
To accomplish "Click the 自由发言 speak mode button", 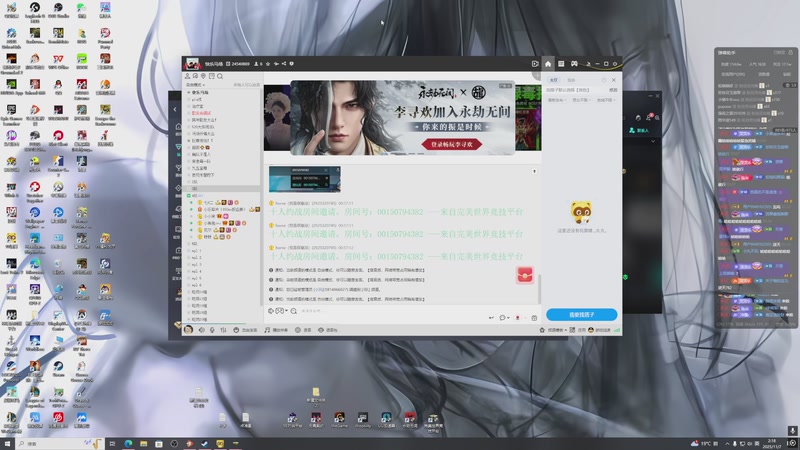I will tap(245, 330).
